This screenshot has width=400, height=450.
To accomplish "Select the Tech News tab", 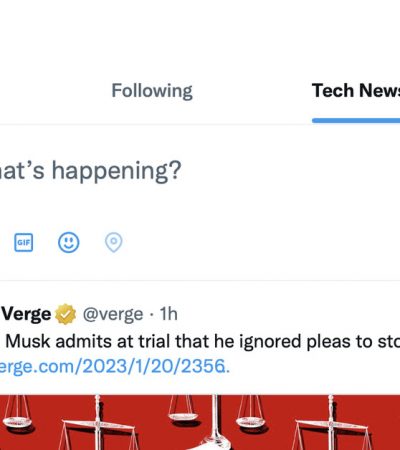I will (356, 91).
